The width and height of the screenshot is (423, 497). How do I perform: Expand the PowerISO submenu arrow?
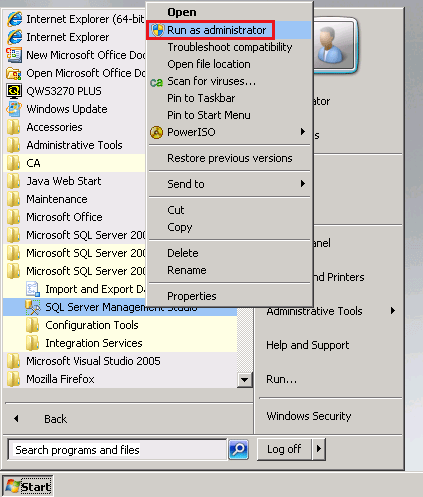click(303, 131)
